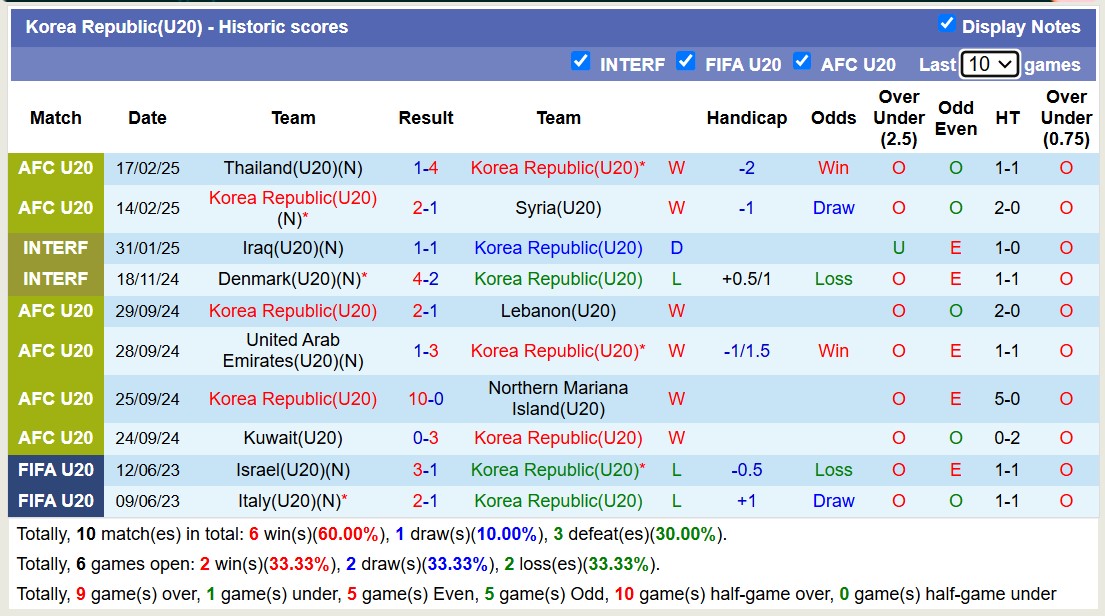Viewport: 1105px width, 616px height.
Task: Click the United Arab Emirates(U20)(N) link
Action: (x=293, y=350)
